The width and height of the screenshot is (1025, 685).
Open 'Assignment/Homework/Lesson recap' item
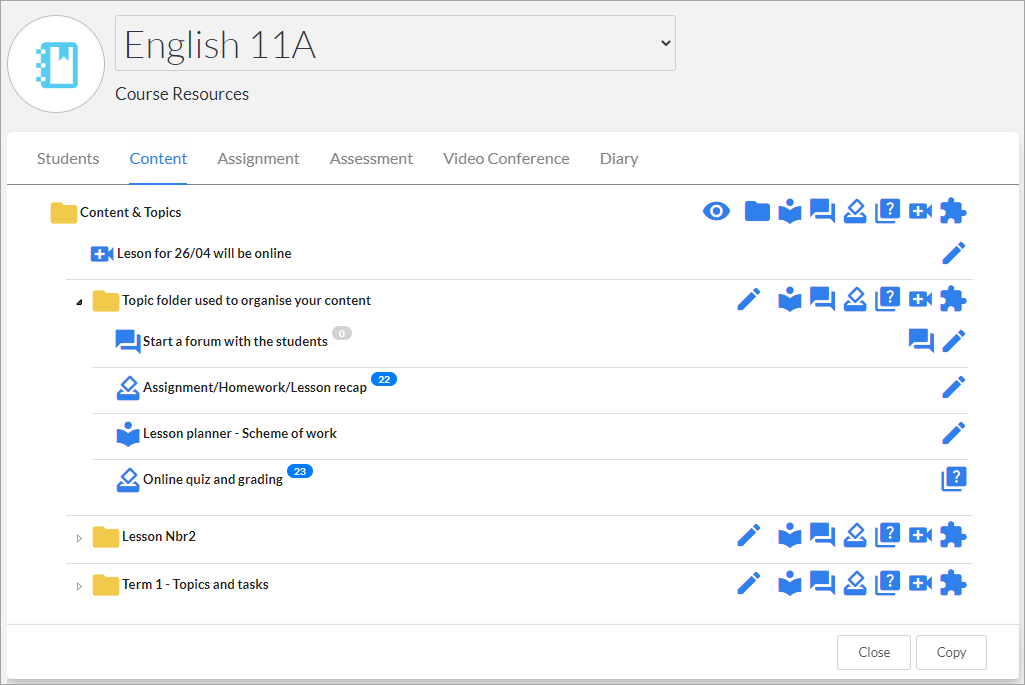pos(255,388)
